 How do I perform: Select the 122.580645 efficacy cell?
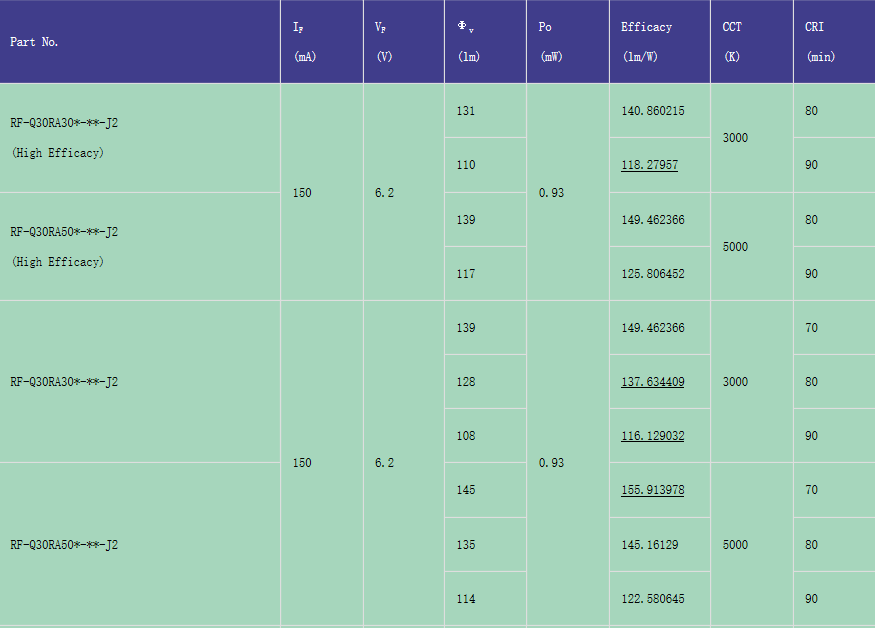pos(652,599)
